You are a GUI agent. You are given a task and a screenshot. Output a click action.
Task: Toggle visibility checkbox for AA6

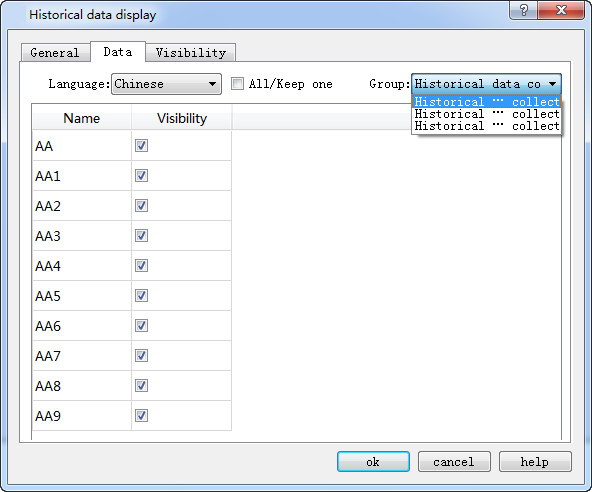141,325
